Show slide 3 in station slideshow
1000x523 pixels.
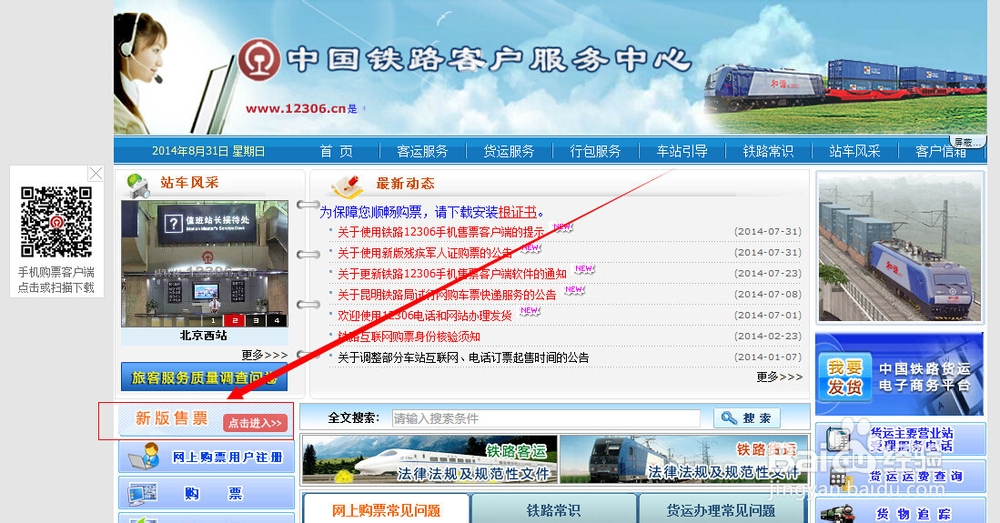[256, 320]
